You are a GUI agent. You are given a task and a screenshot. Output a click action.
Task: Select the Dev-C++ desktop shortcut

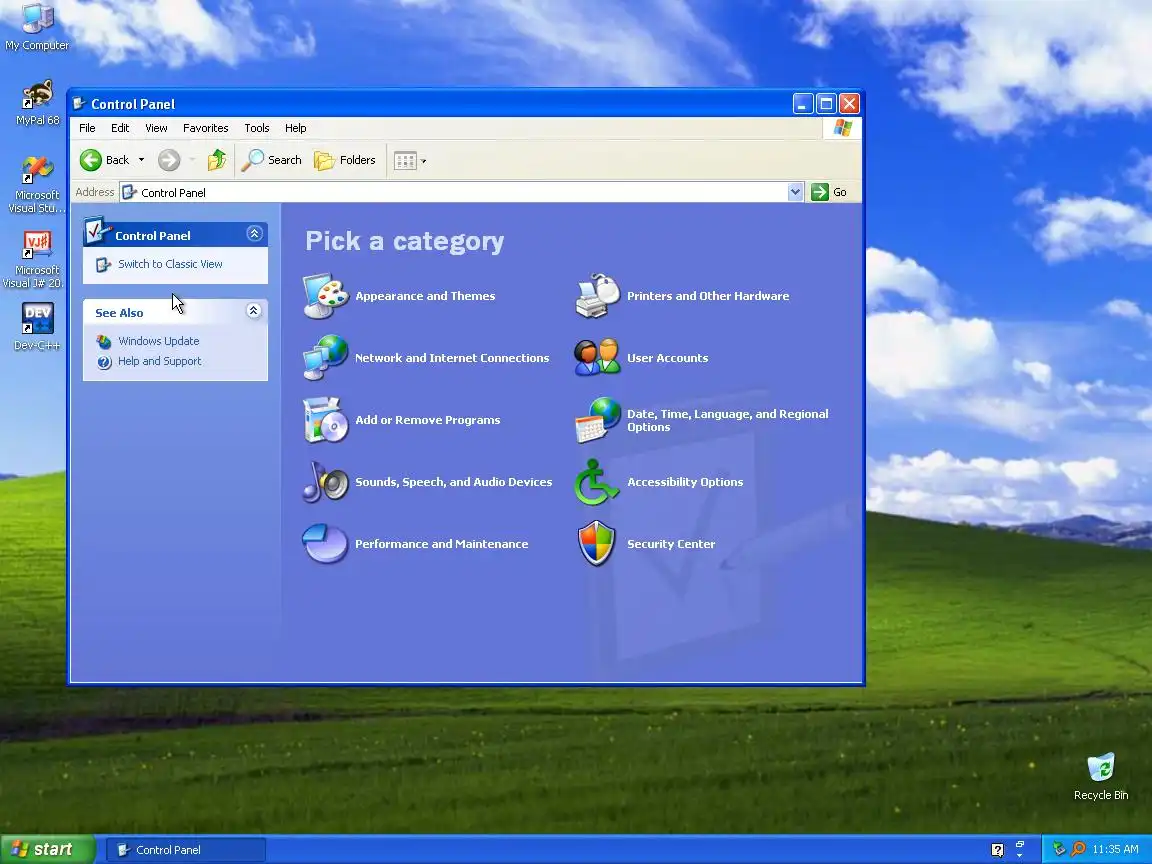click(37, 327)
